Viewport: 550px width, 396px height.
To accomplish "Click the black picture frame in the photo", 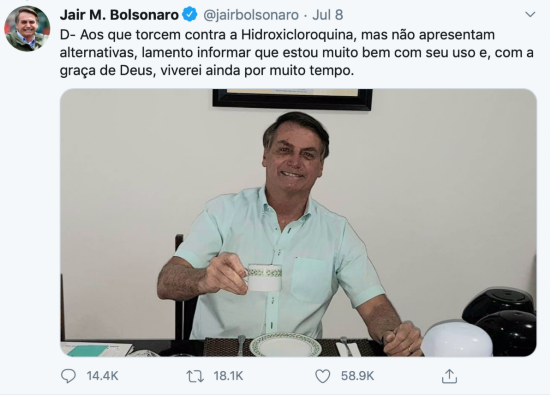I will (x=292, y=99).
